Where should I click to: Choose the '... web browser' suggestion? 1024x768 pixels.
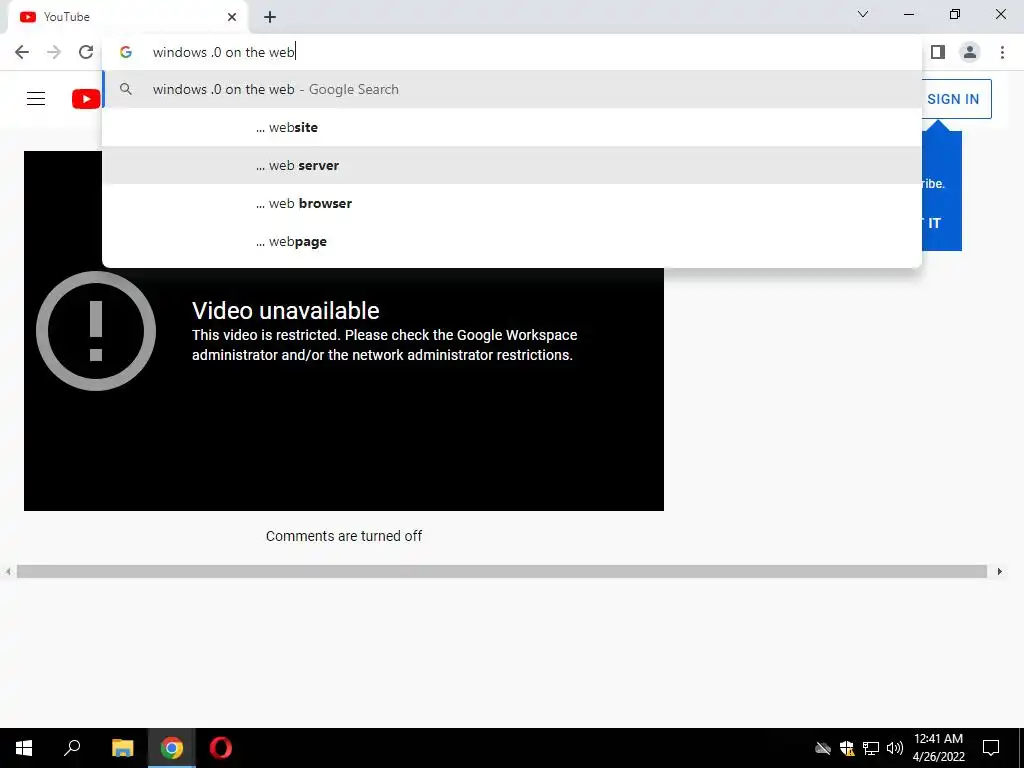point(512,203)
